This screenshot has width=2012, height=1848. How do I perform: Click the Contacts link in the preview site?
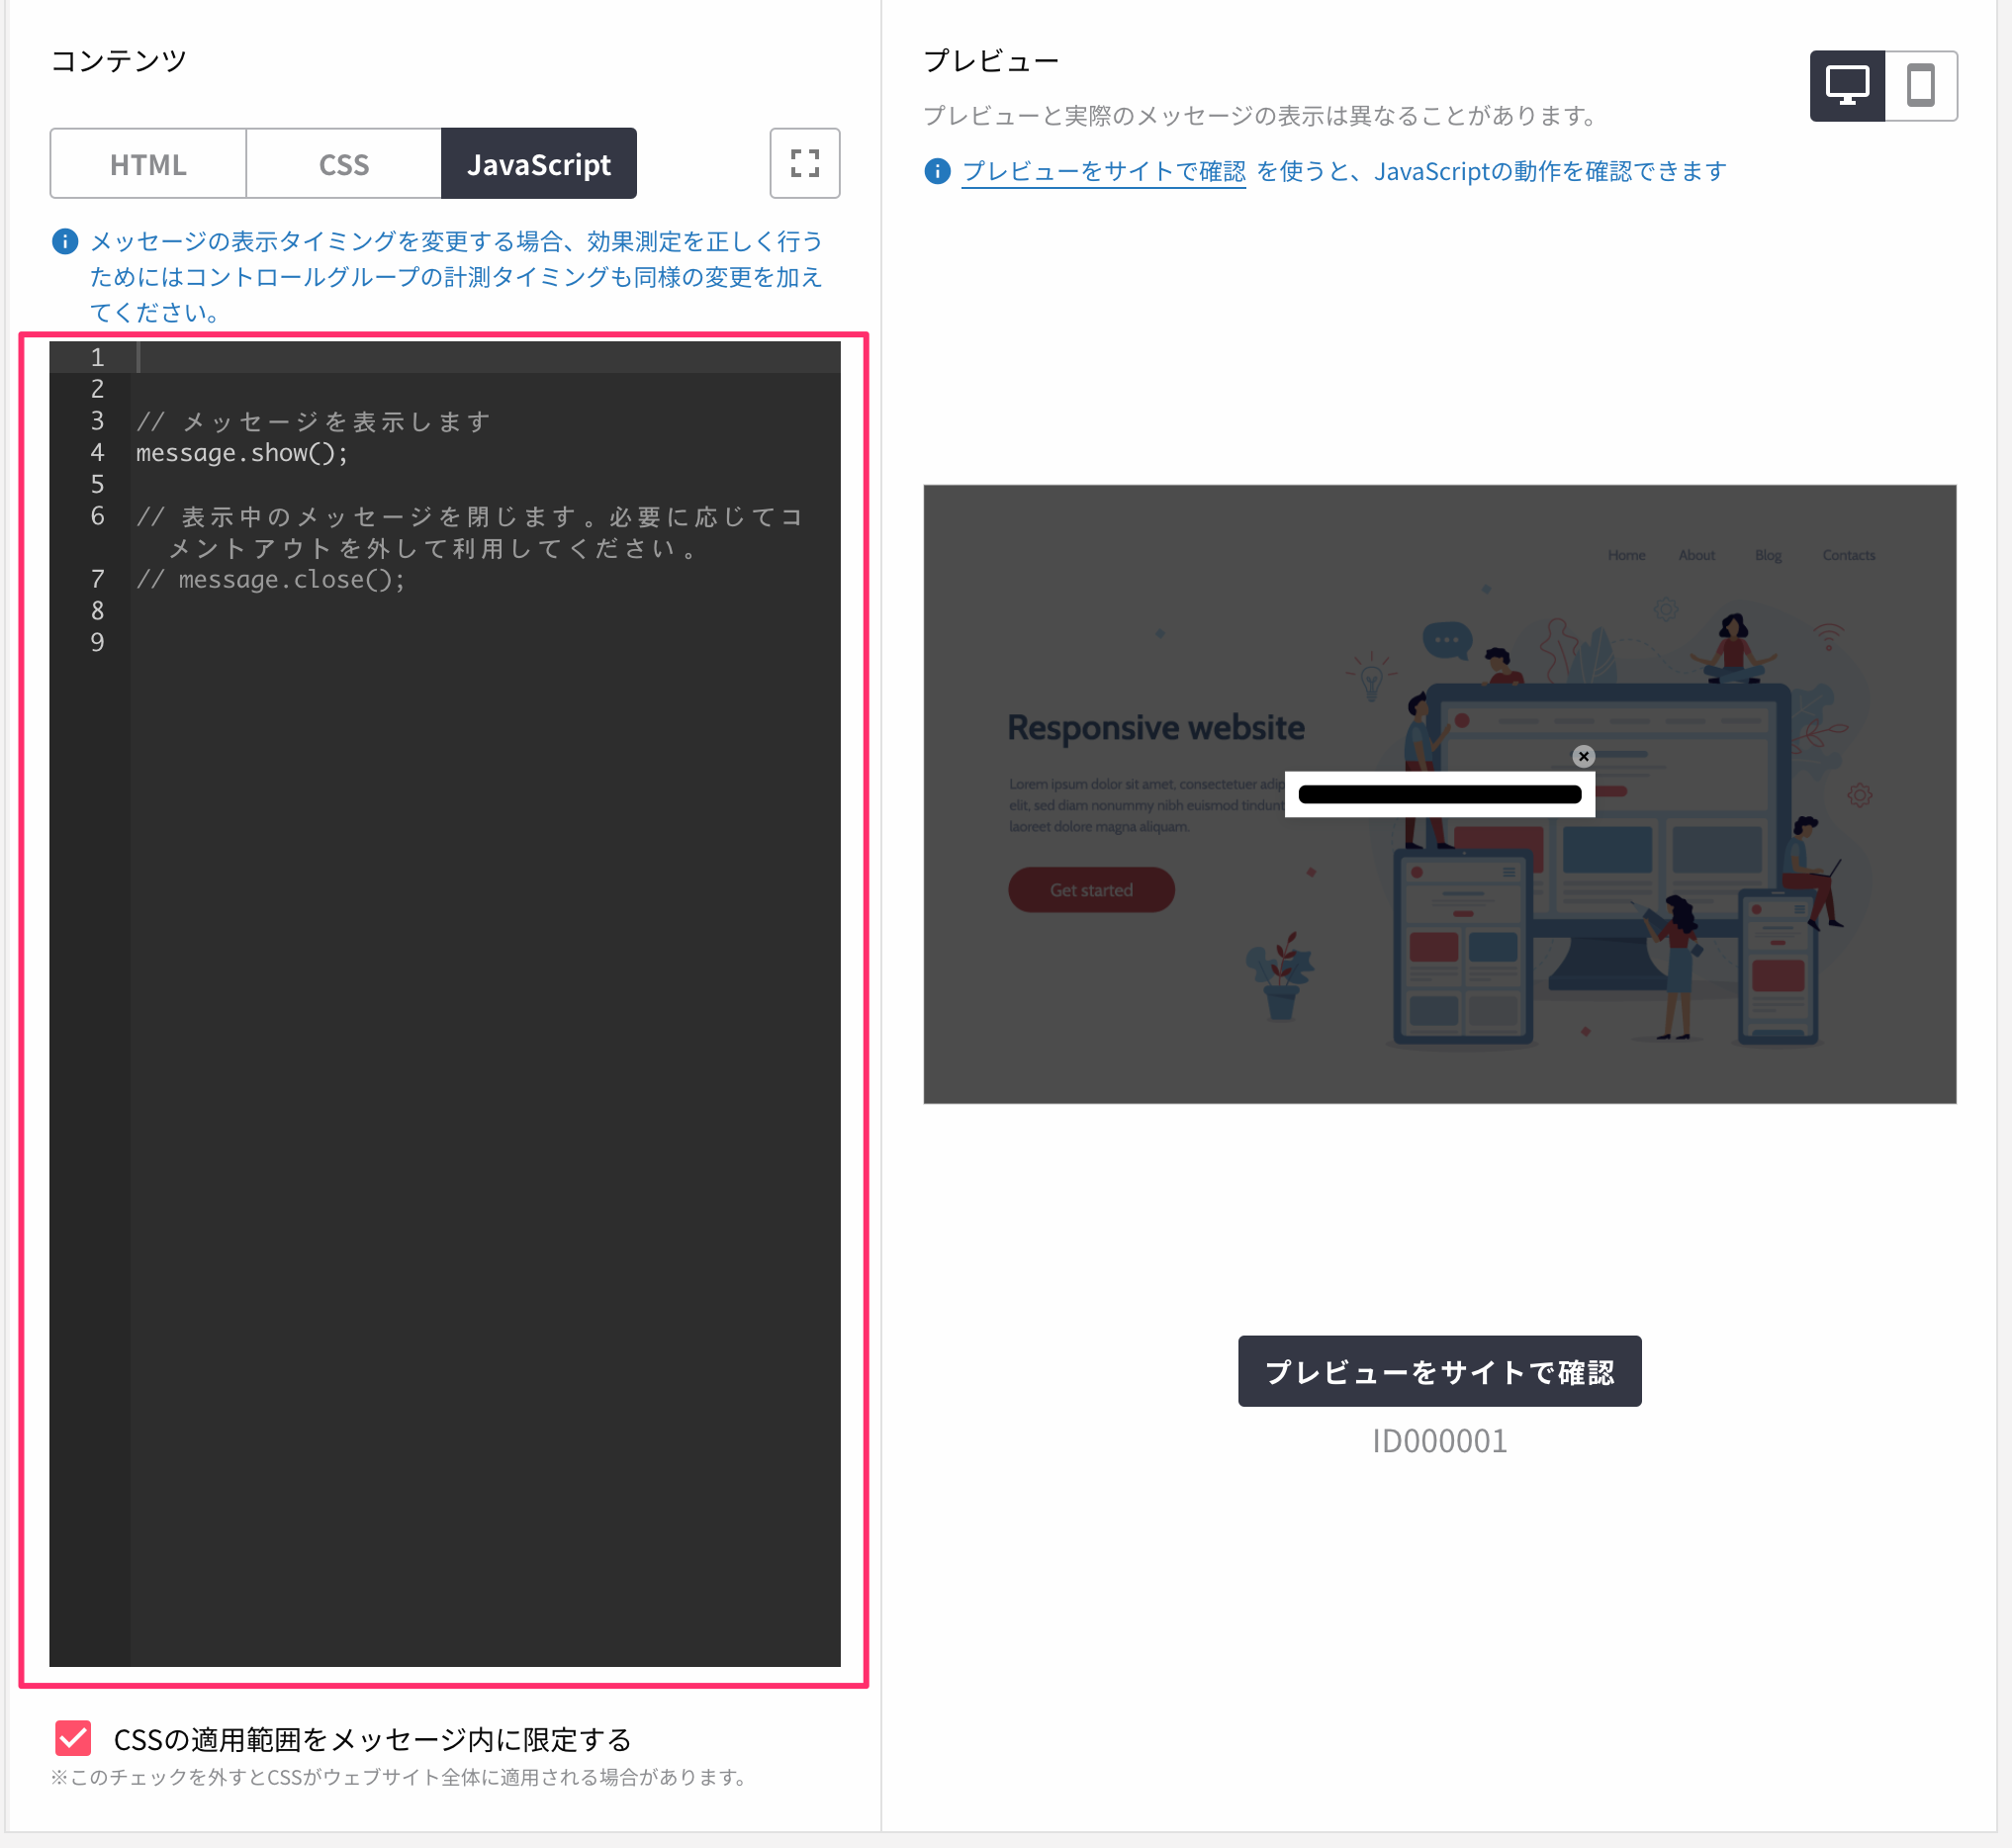pos(1848,556)
